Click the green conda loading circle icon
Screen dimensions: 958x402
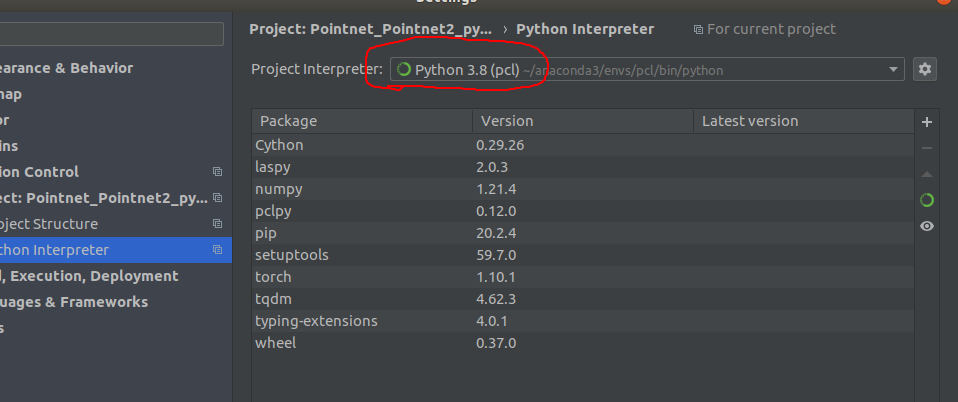tap(926, 200)
